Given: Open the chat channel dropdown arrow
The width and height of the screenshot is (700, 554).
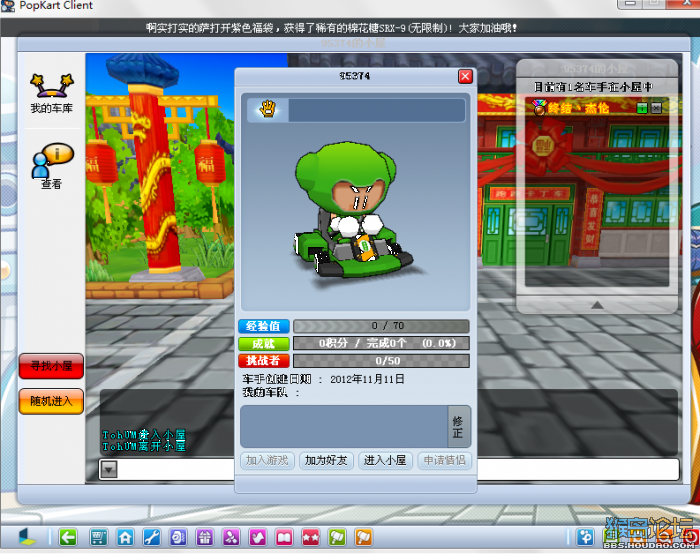Looking at the screenshot, I should coord(109,469).
